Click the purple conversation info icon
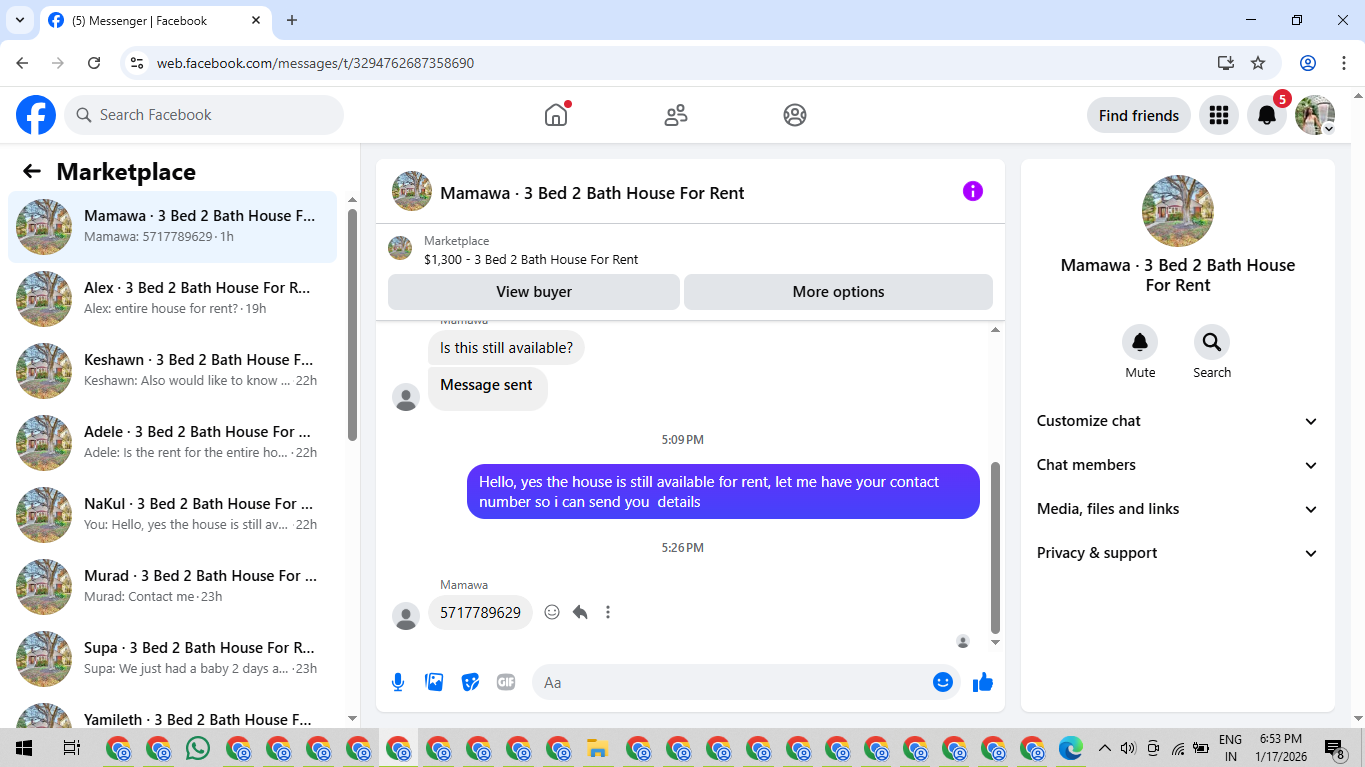This screenshot has width=1365, height=767. 973,191
